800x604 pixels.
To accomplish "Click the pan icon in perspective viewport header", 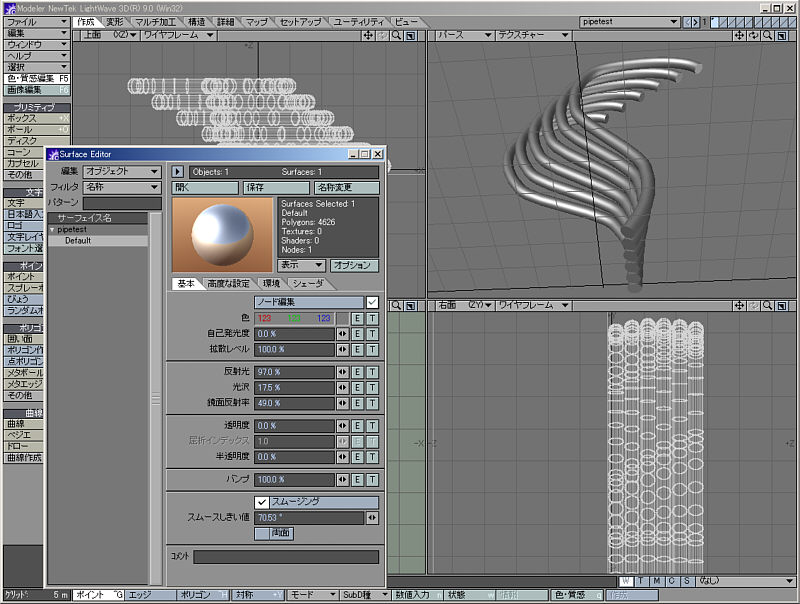I will coord(739,35).
